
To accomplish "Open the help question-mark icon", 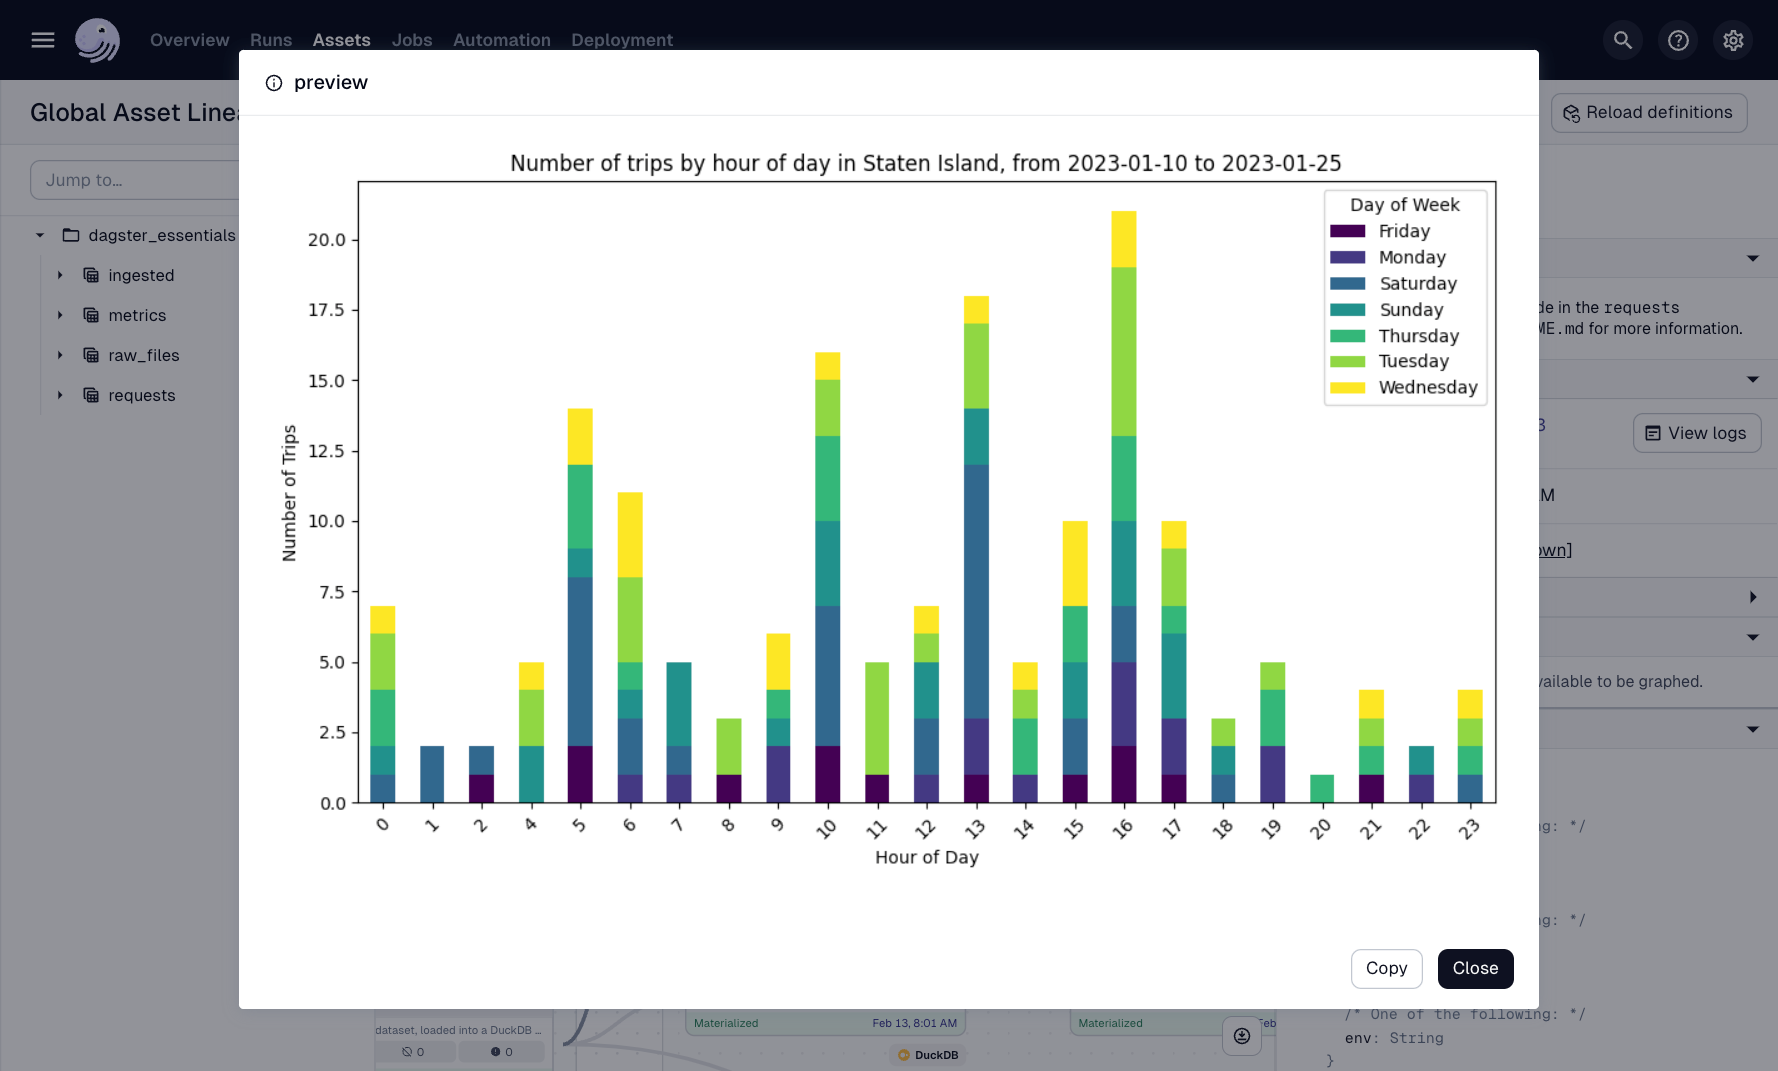I will pos(1677,40).
